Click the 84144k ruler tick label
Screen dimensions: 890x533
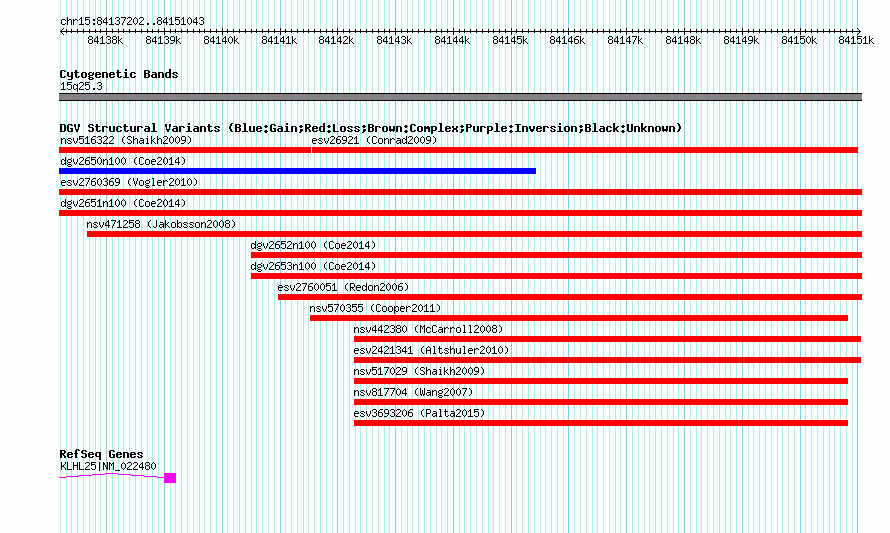(452, 40)
